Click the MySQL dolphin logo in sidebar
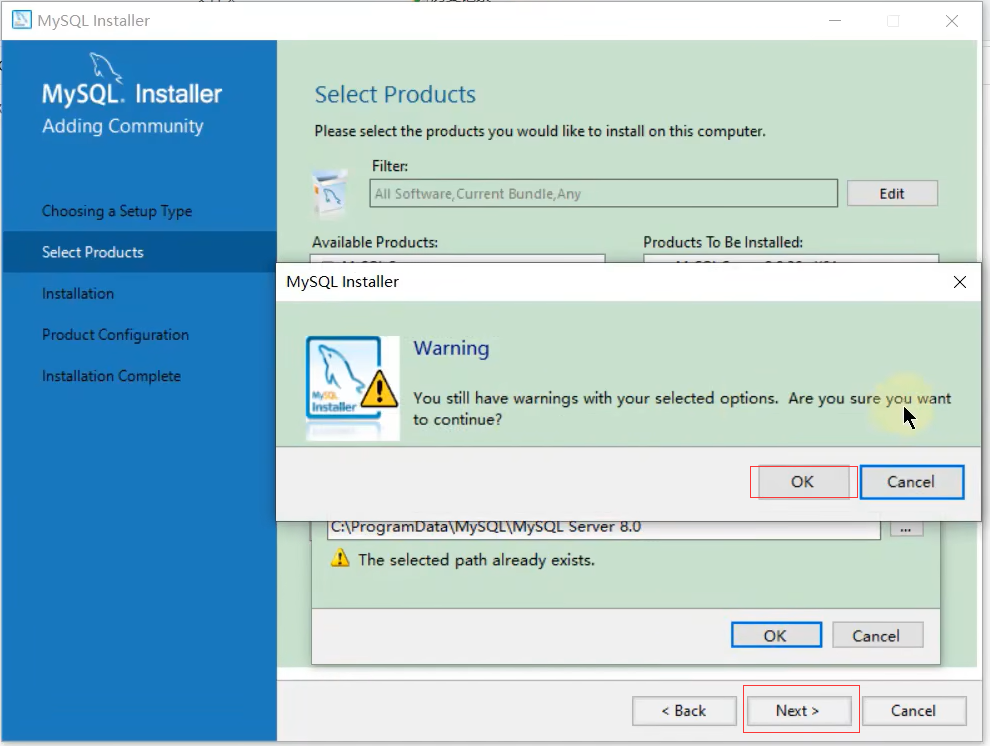 coord(106,72)
